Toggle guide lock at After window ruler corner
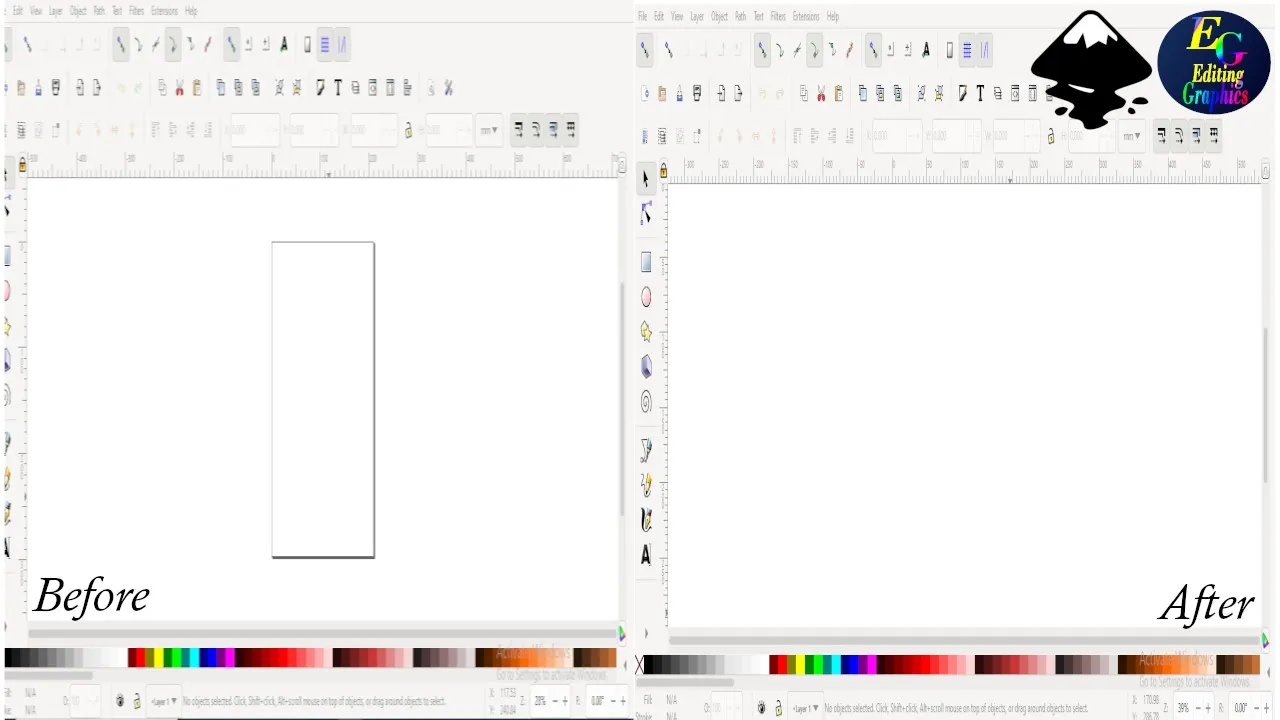1280x720 pixels. (x=663, y=171)
